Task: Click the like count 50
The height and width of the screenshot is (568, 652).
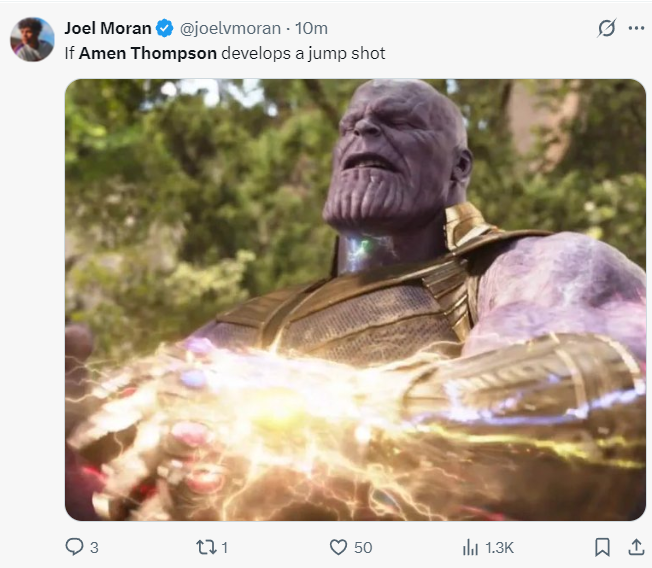Action: coord(363,547)
